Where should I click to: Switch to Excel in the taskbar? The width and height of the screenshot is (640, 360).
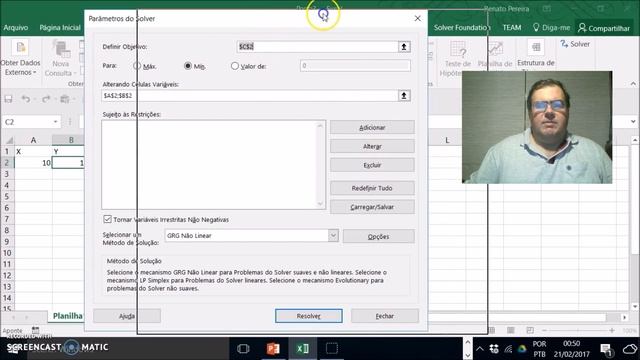click(302, 349)
